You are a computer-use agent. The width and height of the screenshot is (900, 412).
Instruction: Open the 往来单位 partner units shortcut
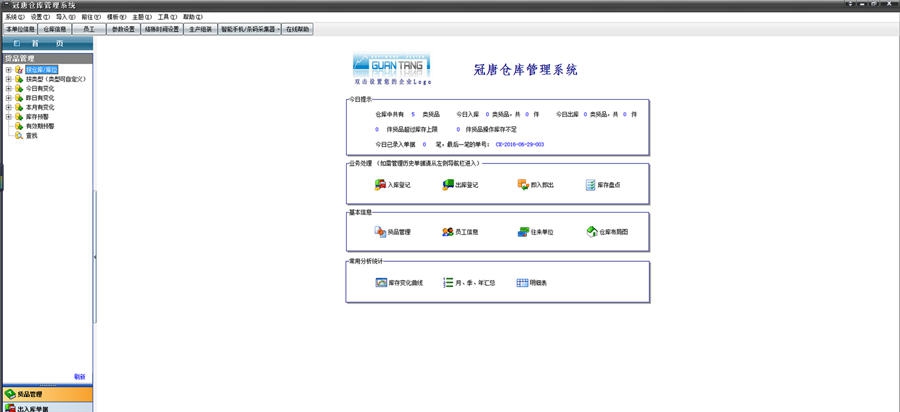pyautogui.click(x=535, y=232)
